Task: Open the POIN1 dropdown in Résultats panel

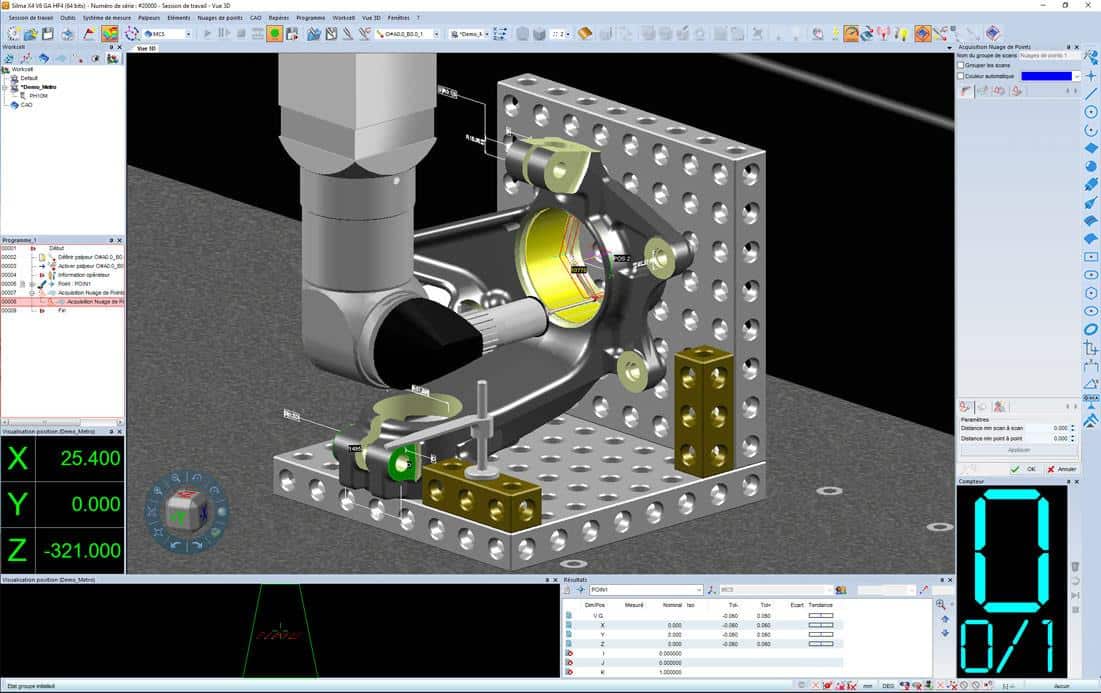Action: pyautogui.click(x=646, y=590)
